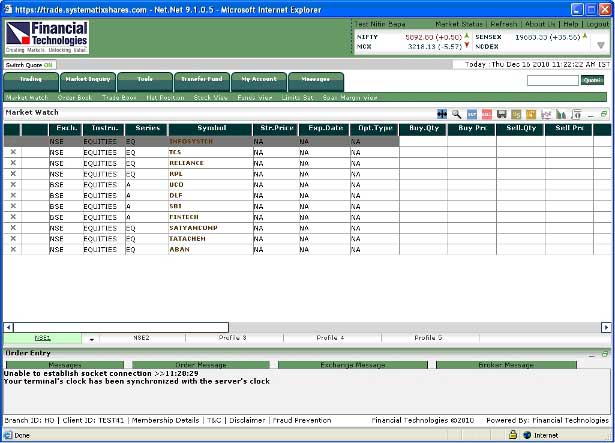Viewport: 615px width, 443px height.
Task: Open the Market Inquiry menu tab
Action: click(88, 82)
